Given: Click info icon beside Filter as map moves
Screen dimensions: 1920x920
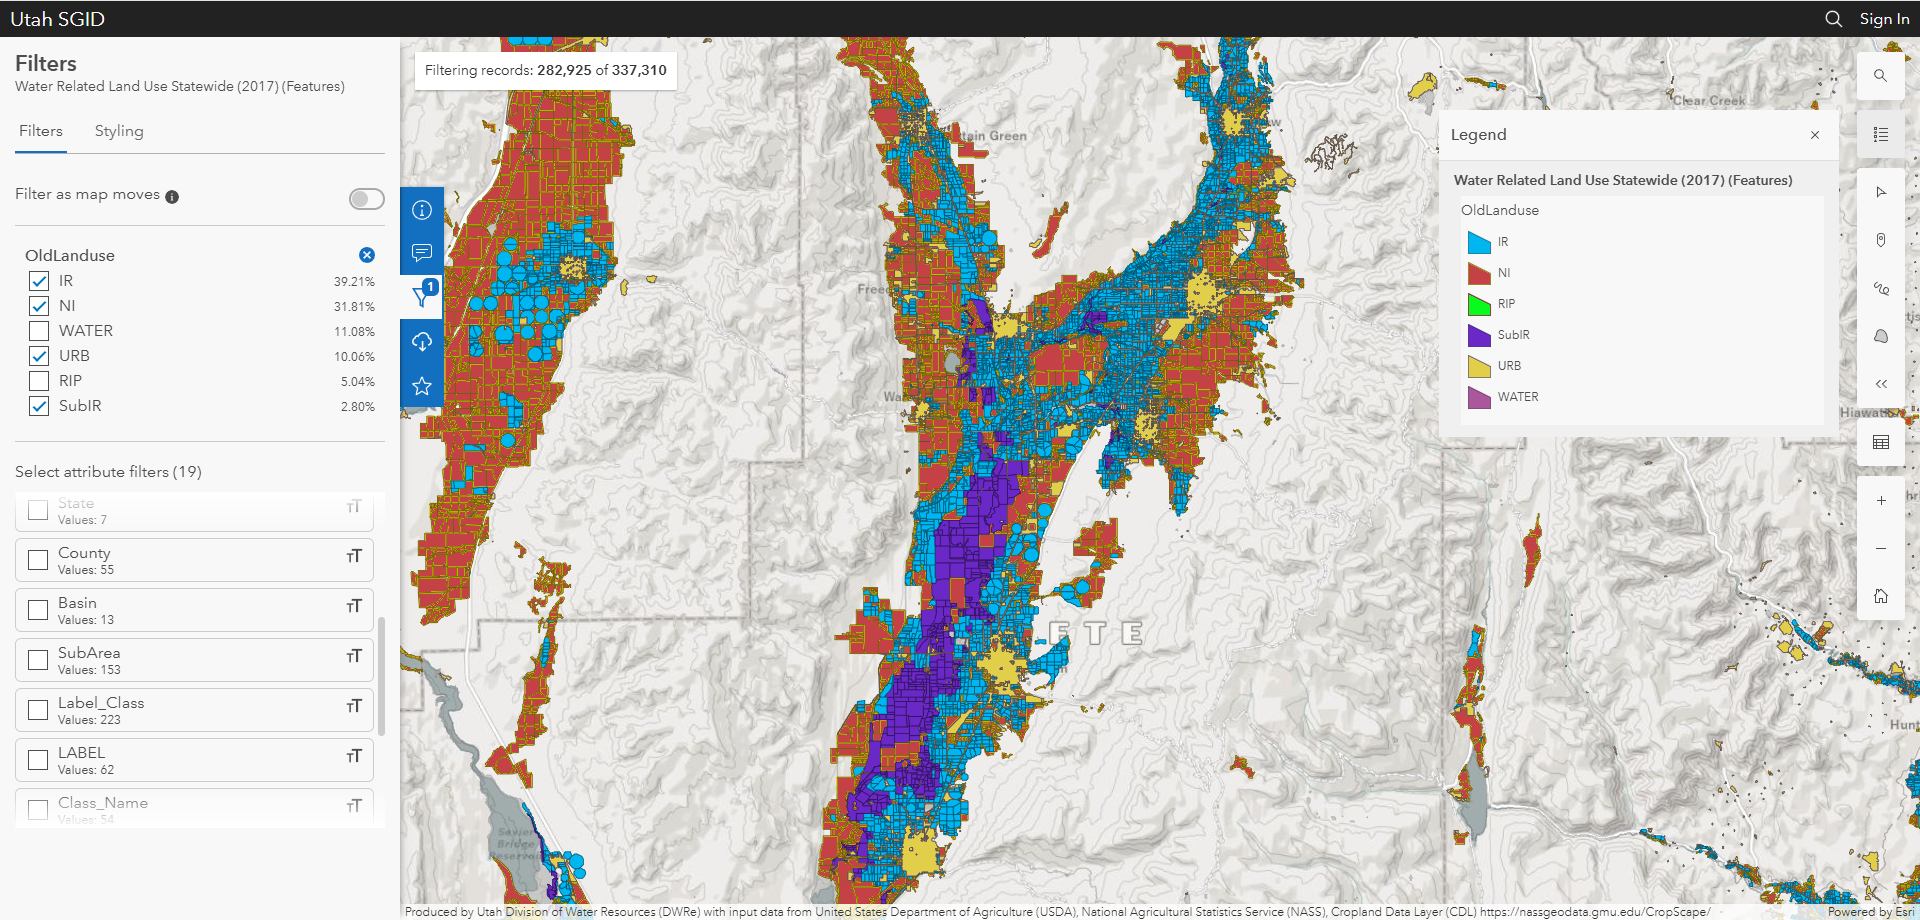Looking at the screenshot, I should pyautogui.click(x=172, y=197).
